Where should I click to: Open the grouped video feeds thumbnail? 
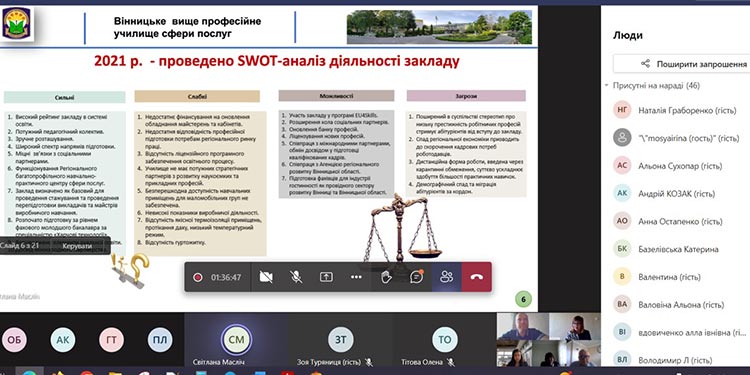[548, 340]
